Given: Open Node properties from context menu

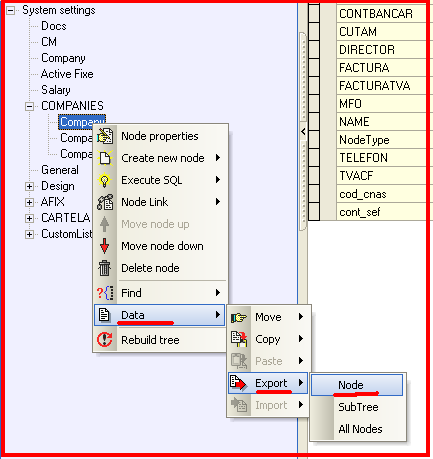Looking at the screenshot, I should 160,136.
